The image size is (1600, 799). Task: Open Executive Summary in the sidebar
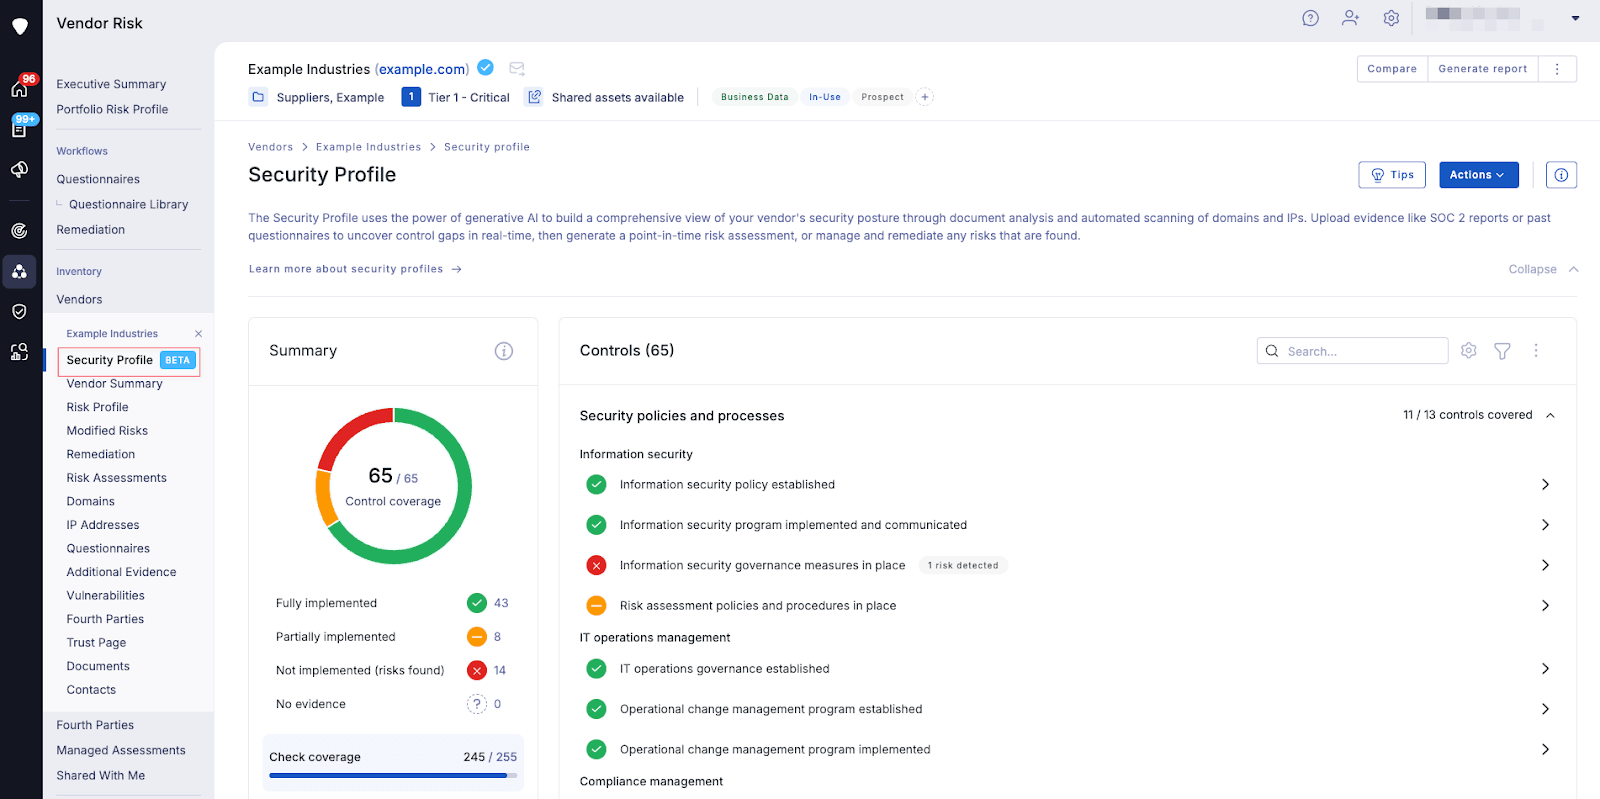click(111, 84)
